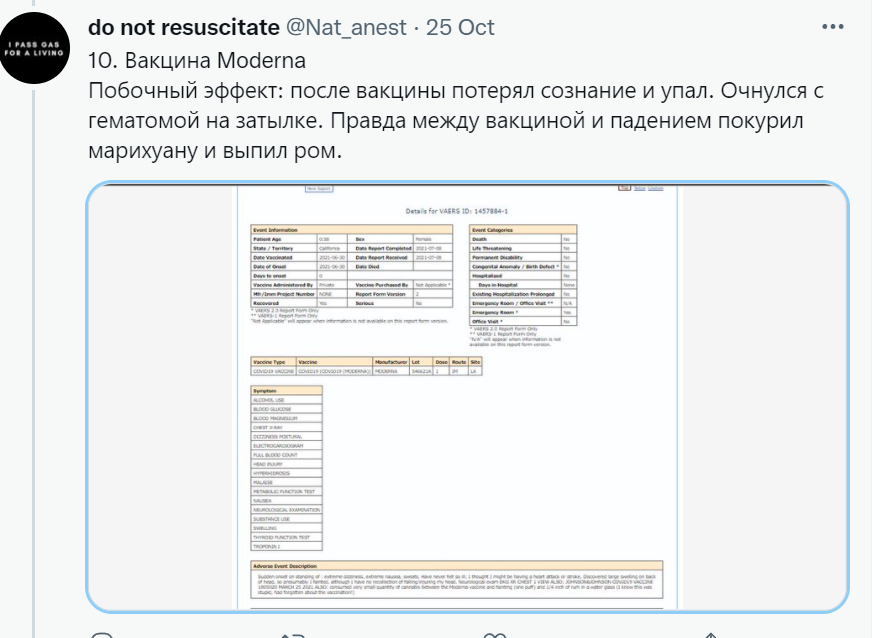The image size is (882, 638).
Task: Follow the 'Citation' link in the report
Action: pos(657,187)
